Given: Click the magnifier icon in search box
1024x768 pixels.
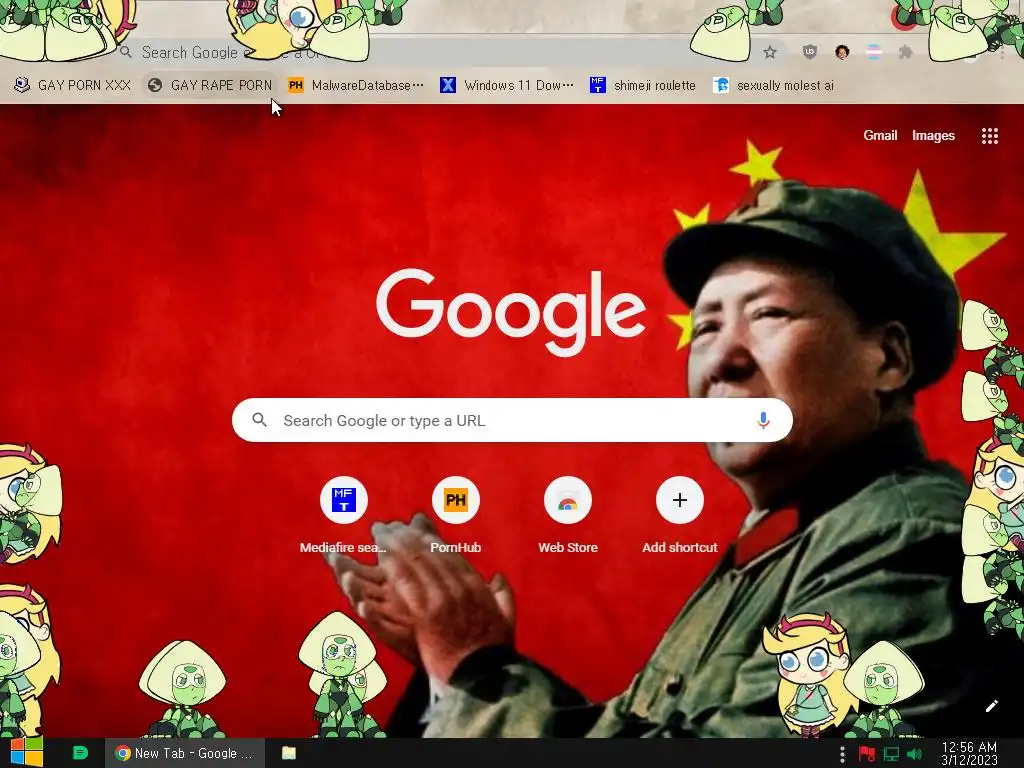Looking at the screenshot, I should [x=259, y=420].
